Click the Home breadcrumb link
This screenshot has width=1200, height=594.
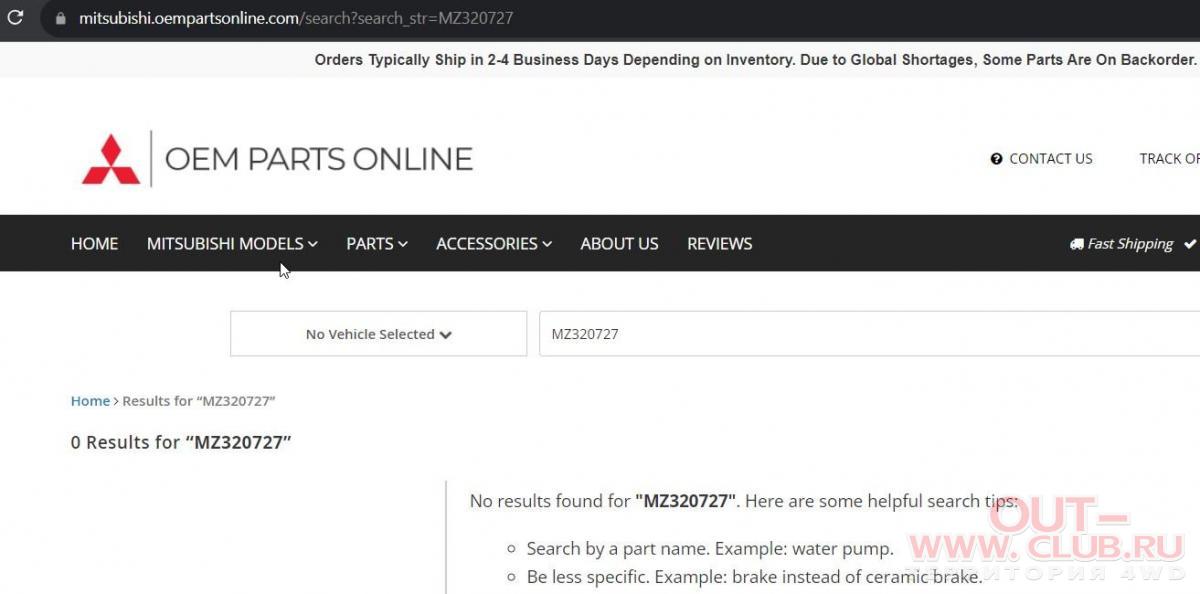[x=90, y=401]
